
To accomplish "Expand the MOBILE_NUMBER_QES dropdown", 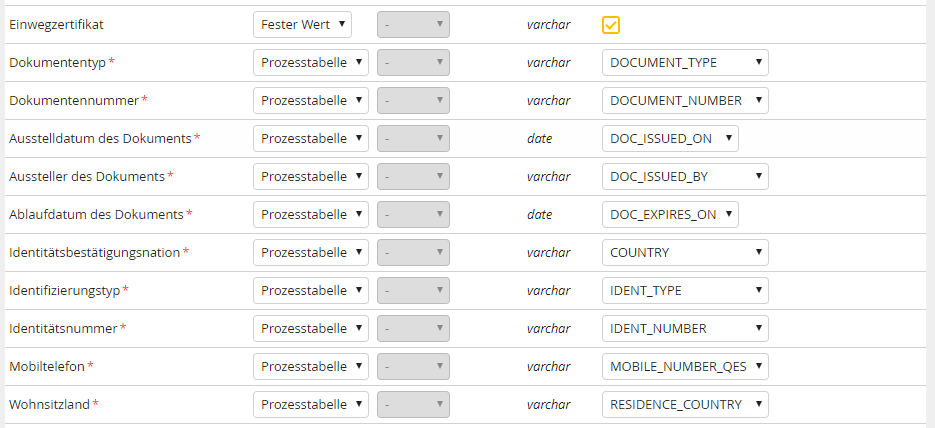I will pos(685,367).
